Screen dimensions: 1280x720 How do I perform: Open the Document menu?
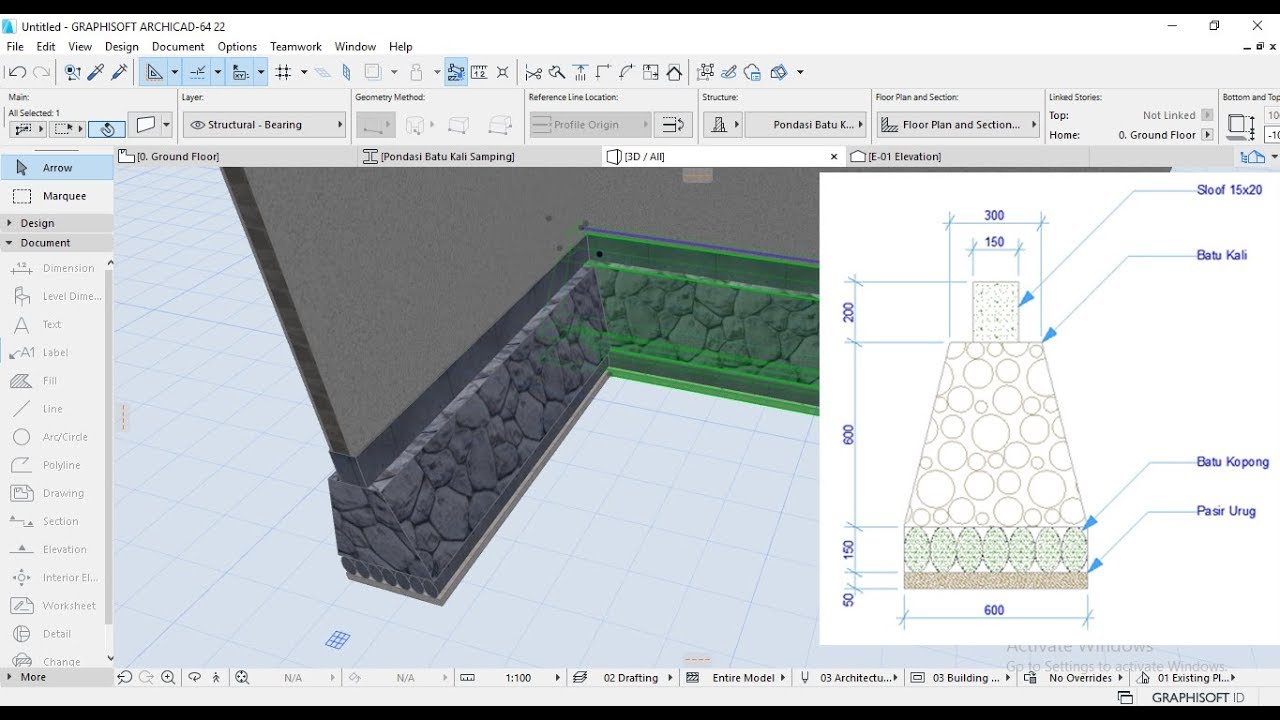click(x=178, y=47)
